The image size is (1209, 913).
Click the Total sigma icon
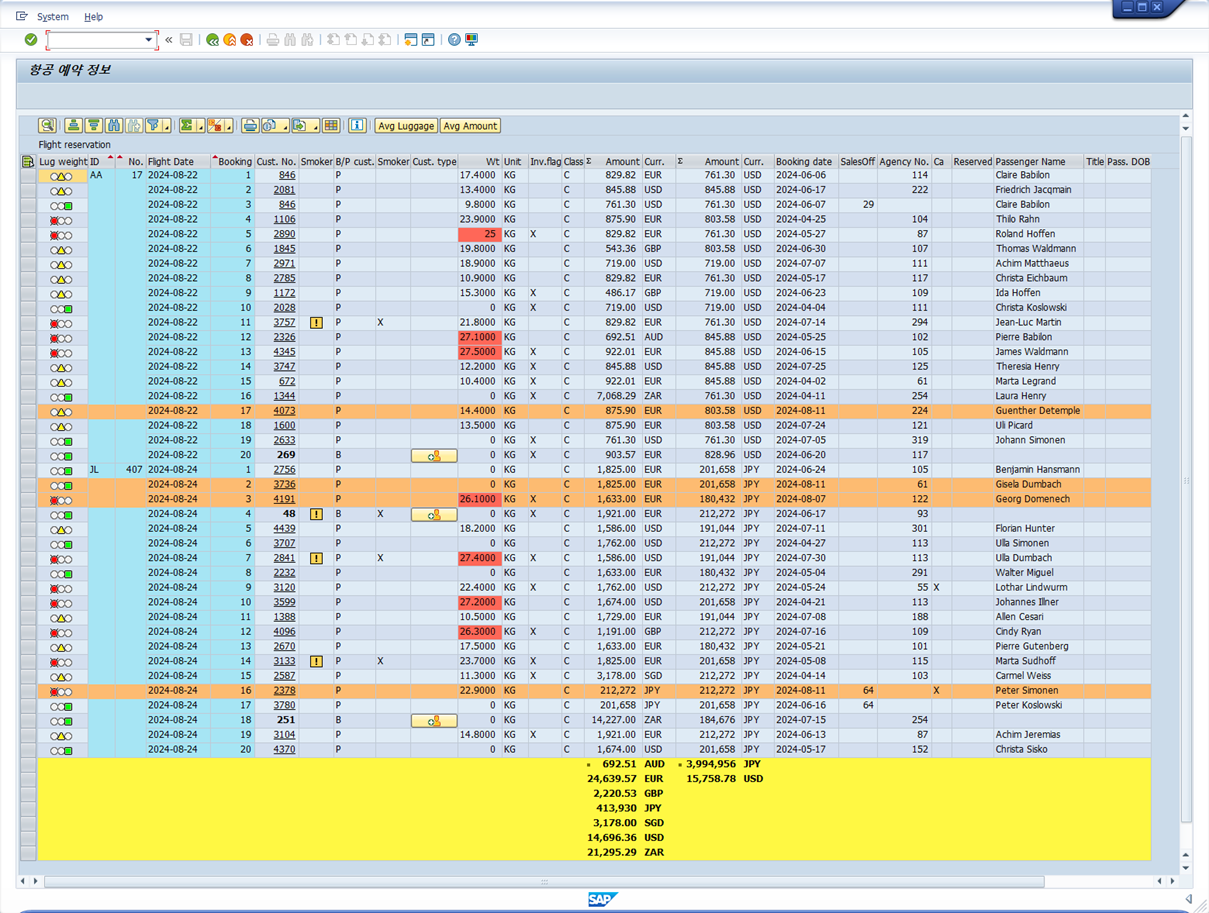coord(186,126)
